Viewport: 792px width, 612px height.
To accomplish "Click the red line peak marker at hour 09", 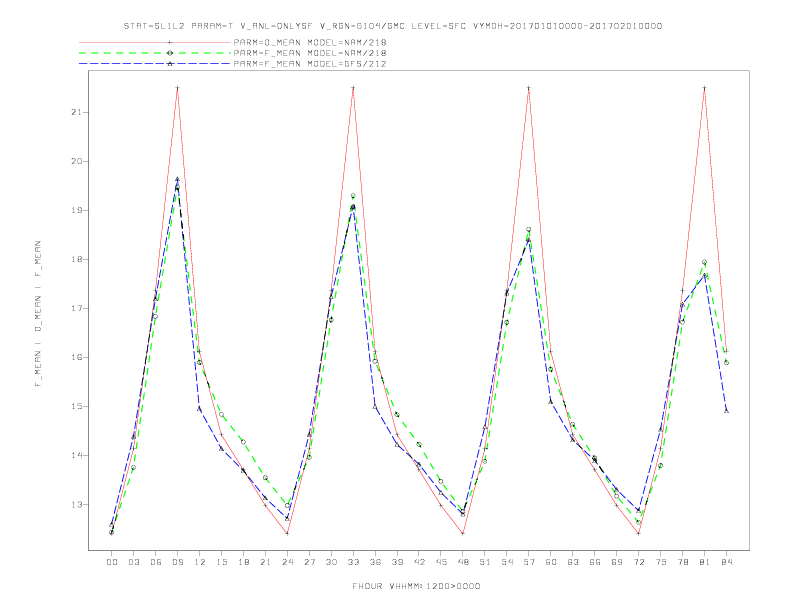I will [177, 88].
